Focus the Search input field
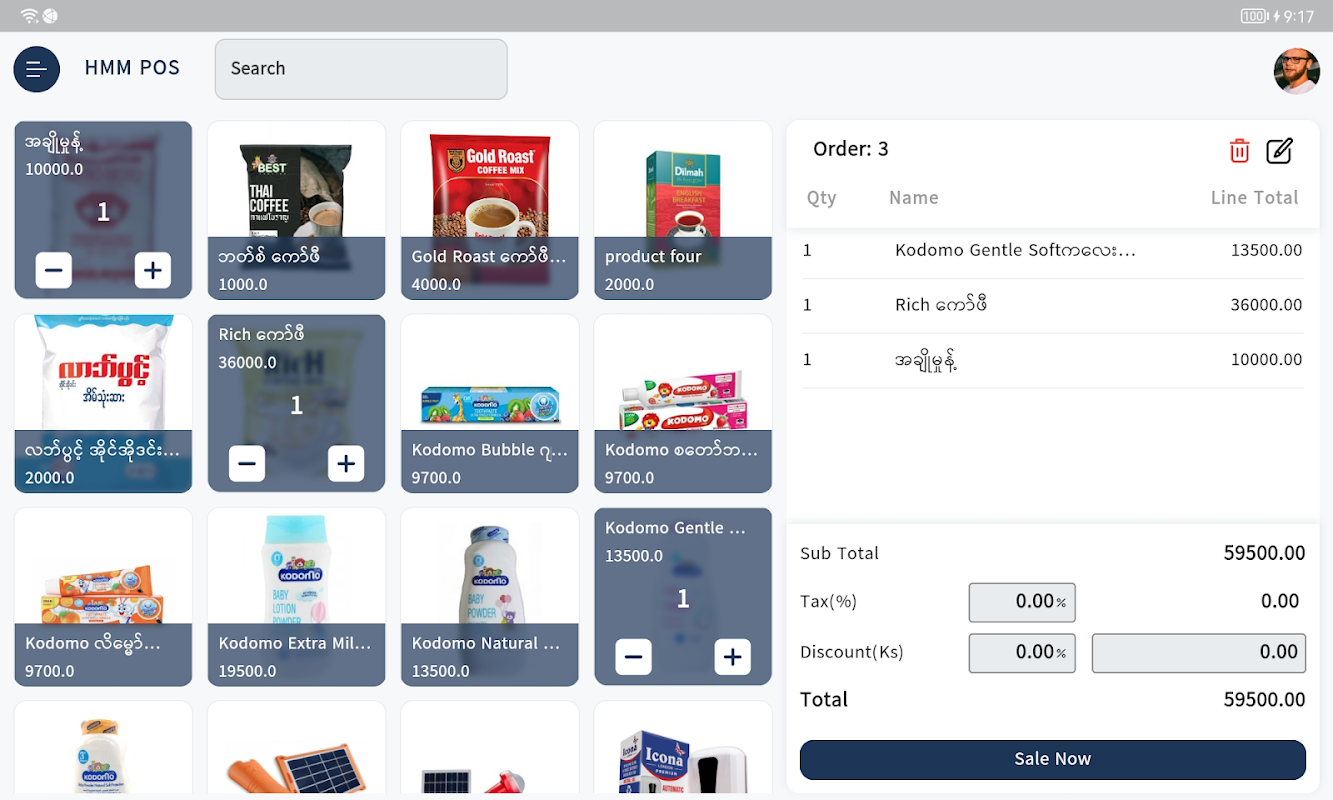This screenshot has height=800, width=1333. click(x=361, y=69)
